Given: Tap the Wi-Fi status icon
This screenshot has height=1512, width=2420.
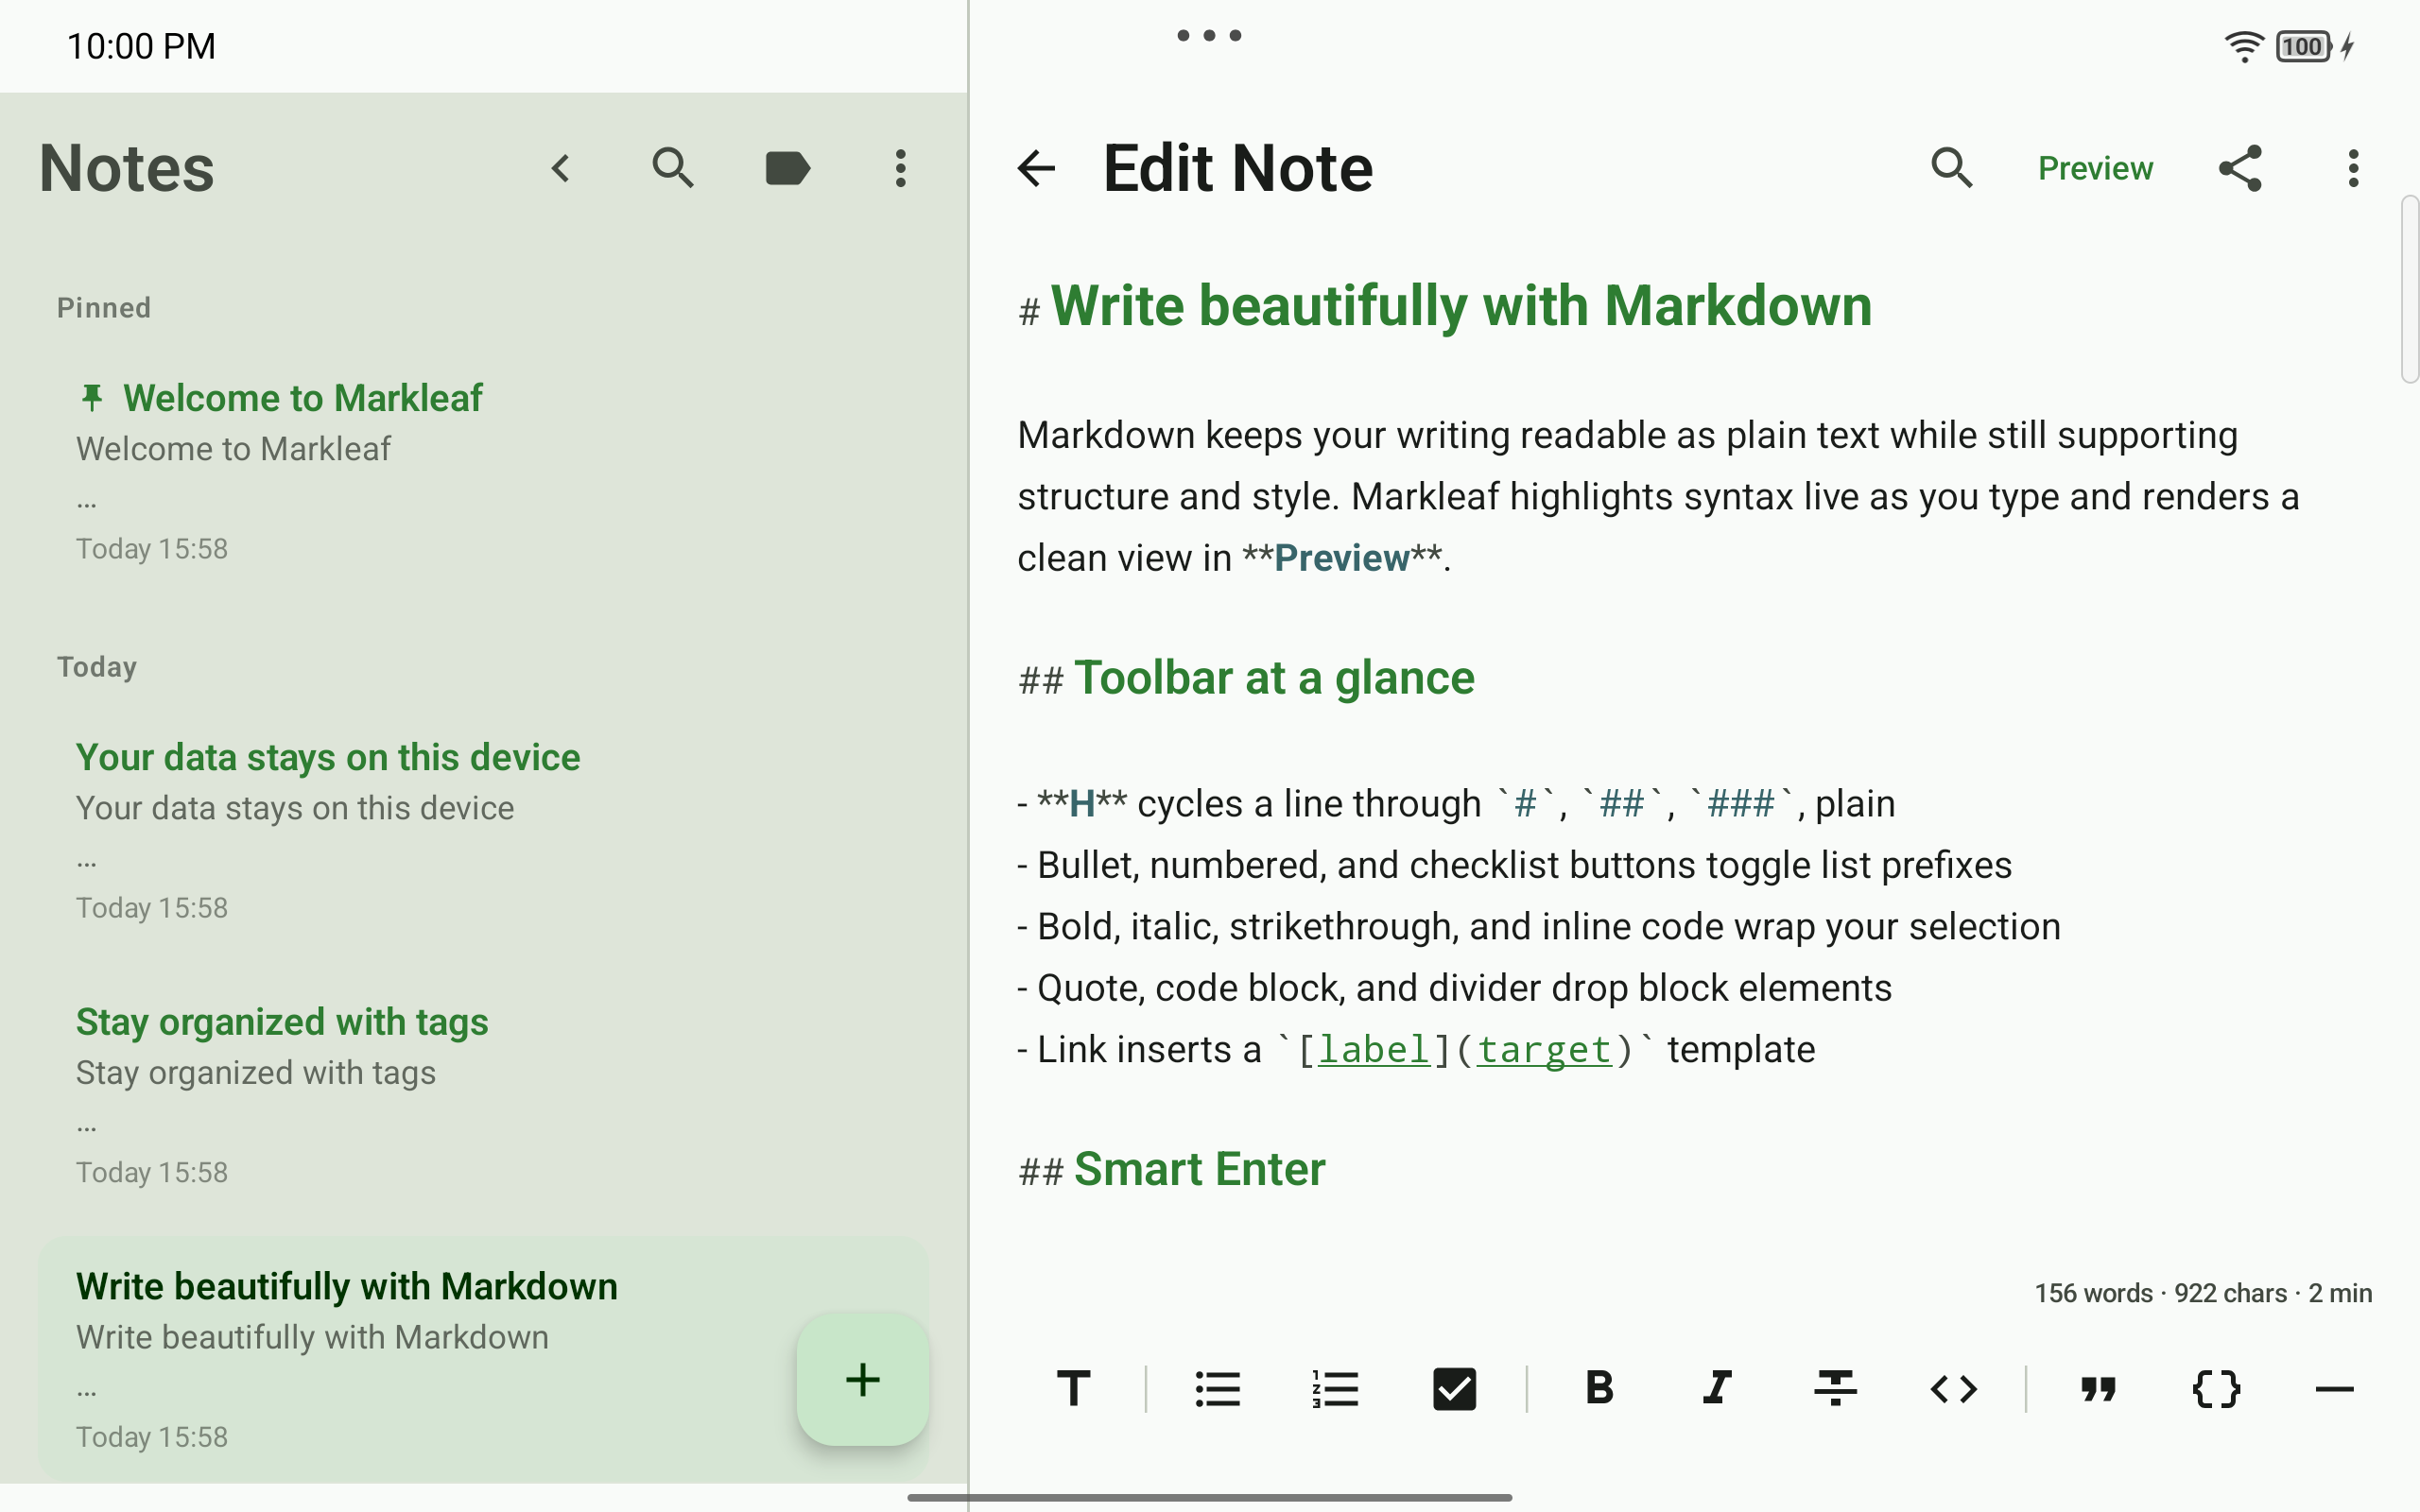Looking at the screenshot, I should point(2244,46).
